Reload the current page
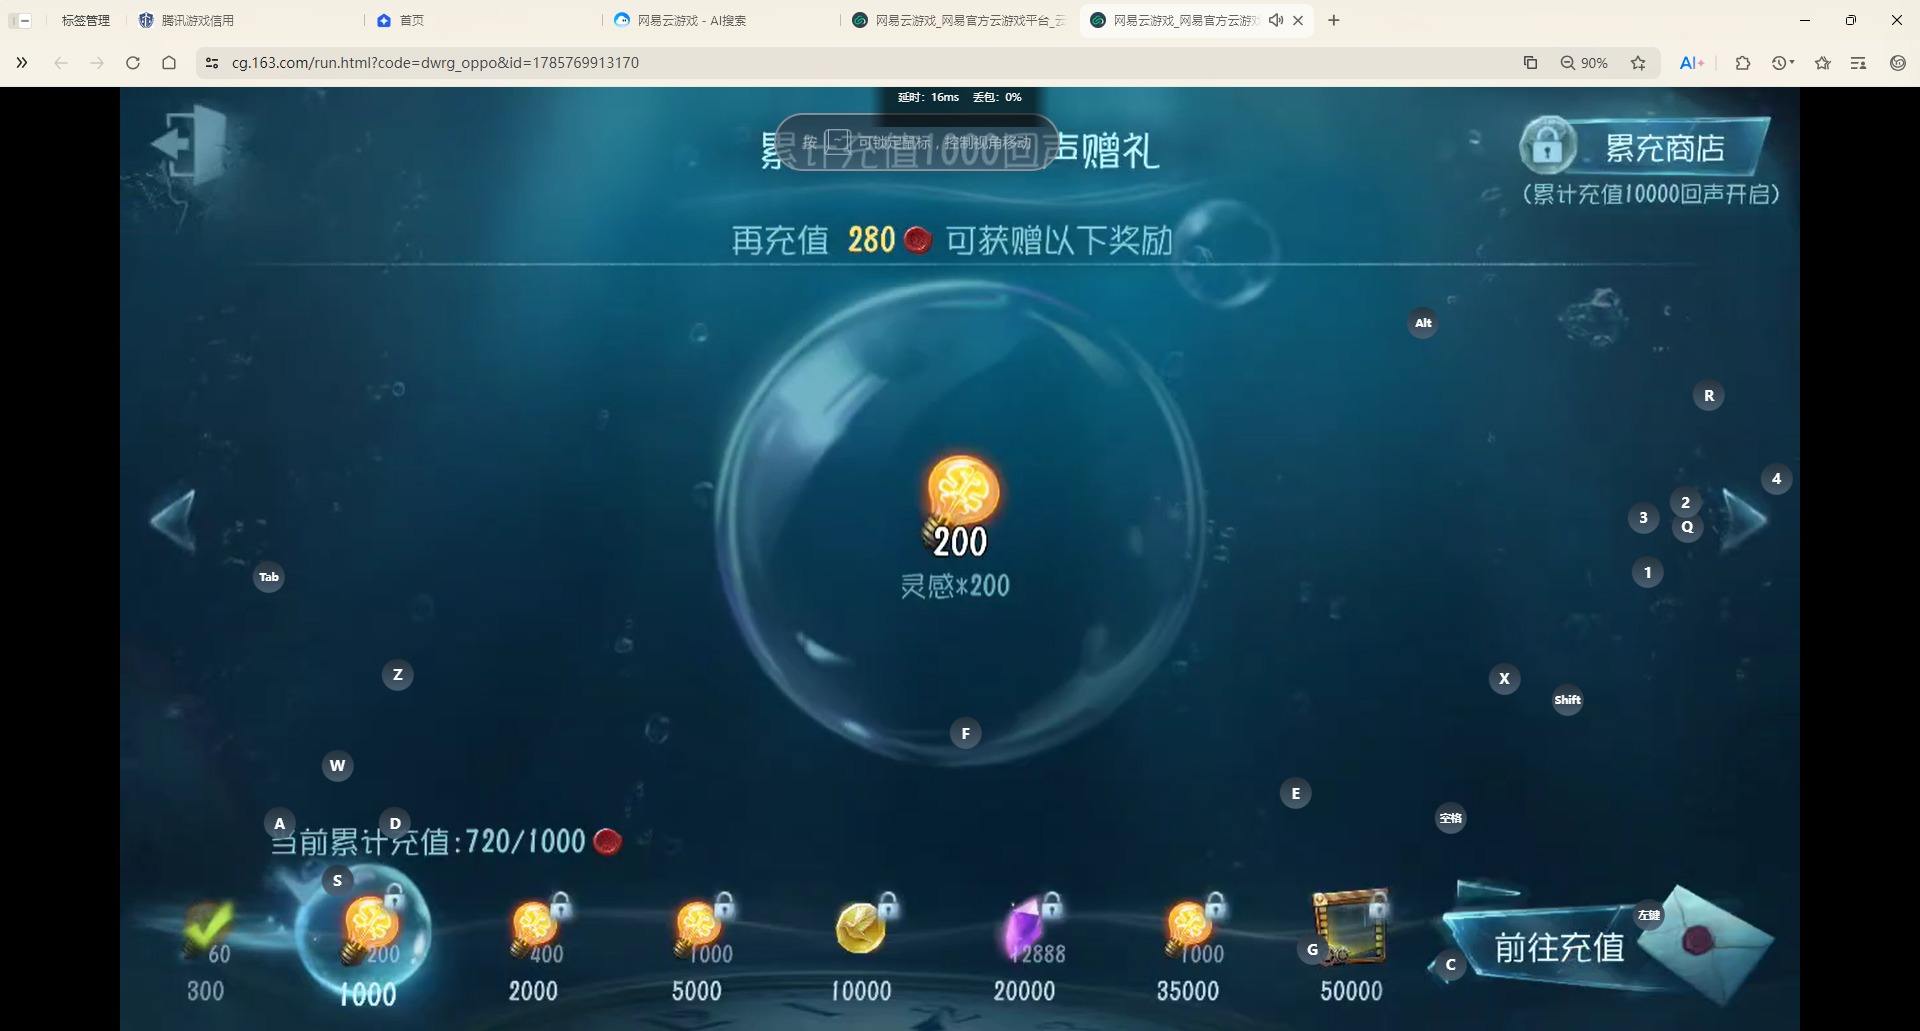The image size is (1920, 1031). [x=133, y=63]
